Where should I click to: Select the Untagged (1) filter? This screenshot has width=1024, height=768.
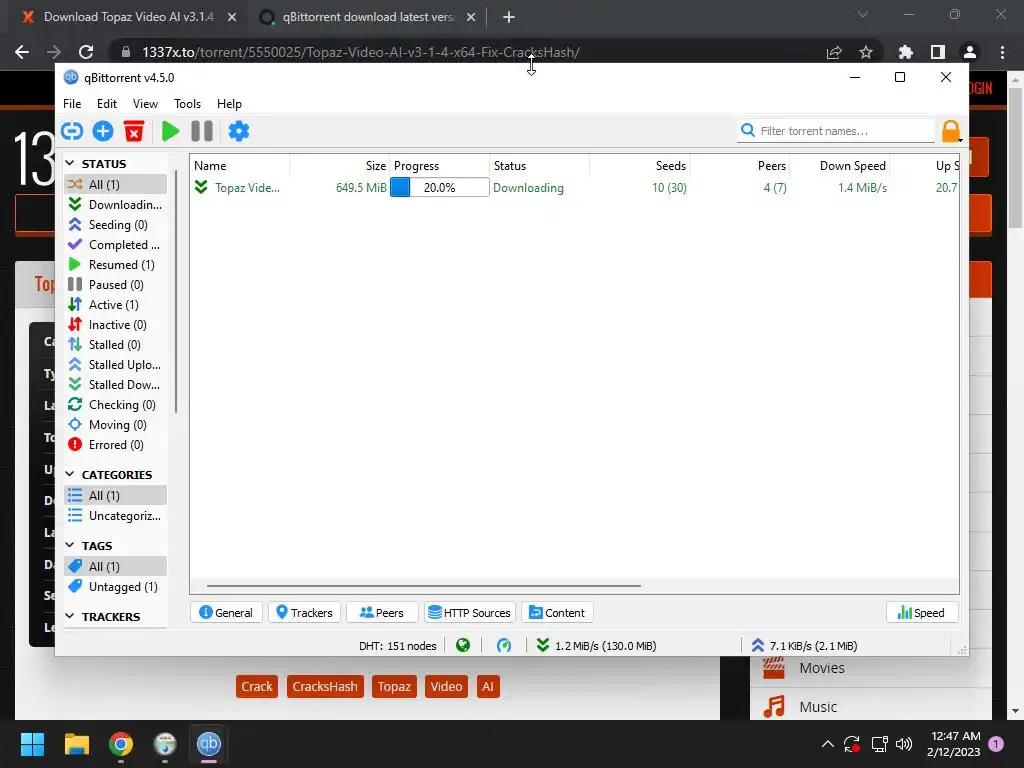[x=116, y=586]
